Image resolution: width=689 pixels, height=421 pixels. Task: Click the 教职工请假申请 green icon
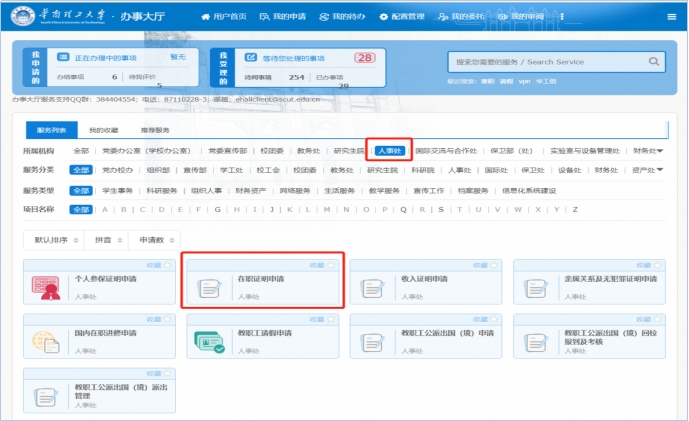[x=209, y=343]
